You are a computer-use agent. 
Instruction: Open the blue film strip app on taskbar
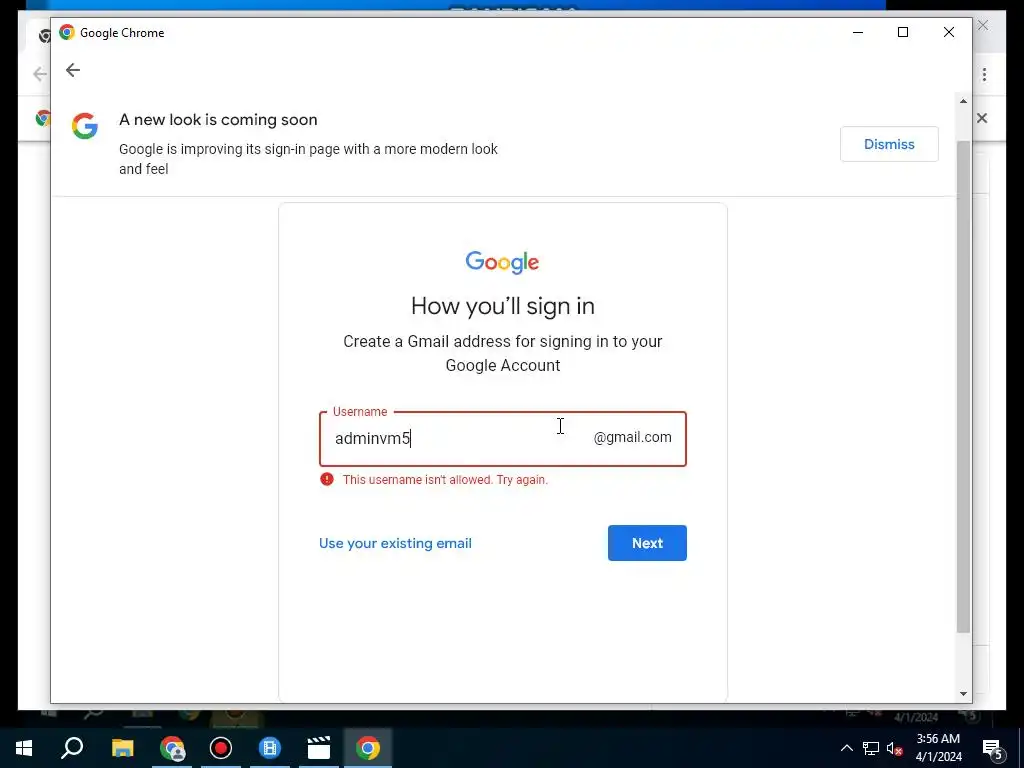[270, 748]
